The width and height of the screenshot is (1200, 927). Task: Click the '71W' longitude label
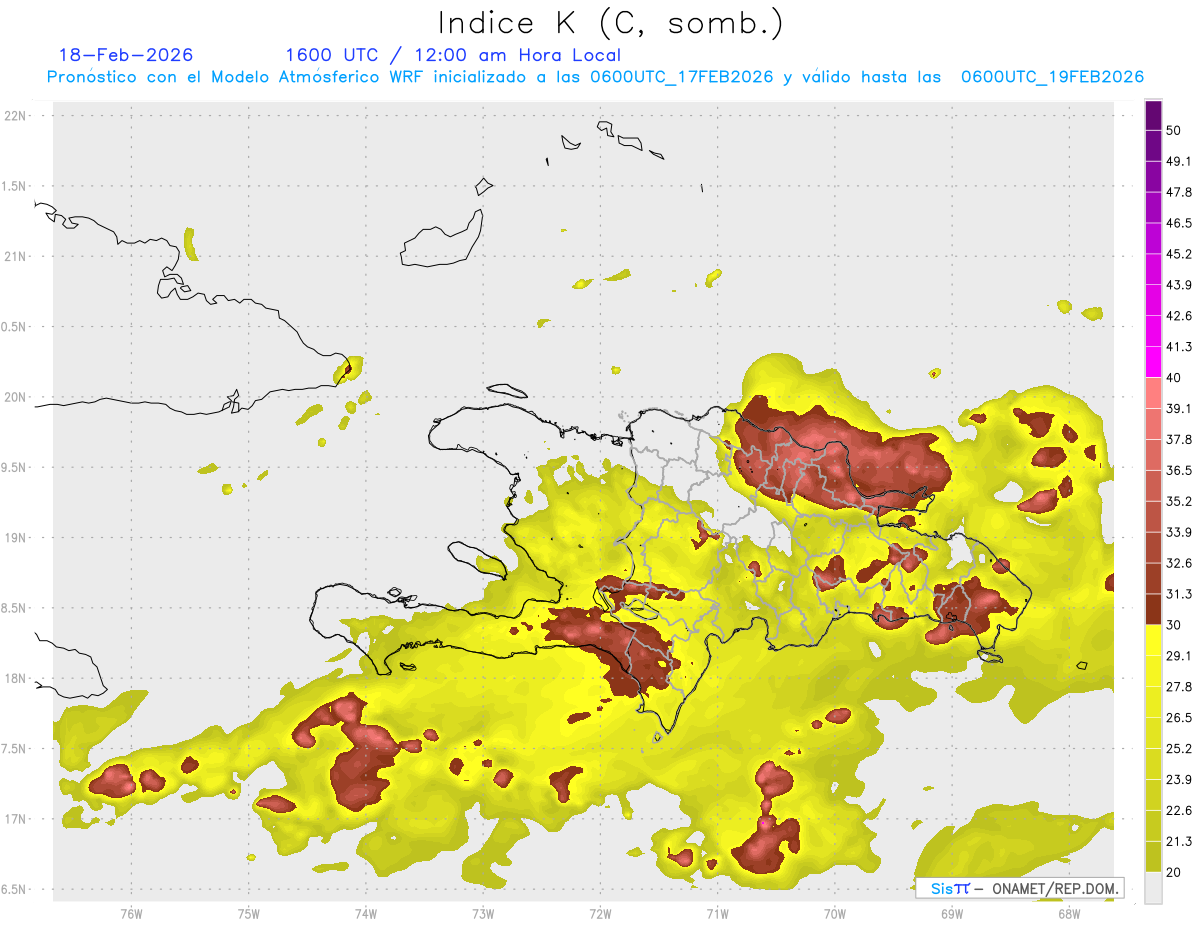[x=717, y=913]
